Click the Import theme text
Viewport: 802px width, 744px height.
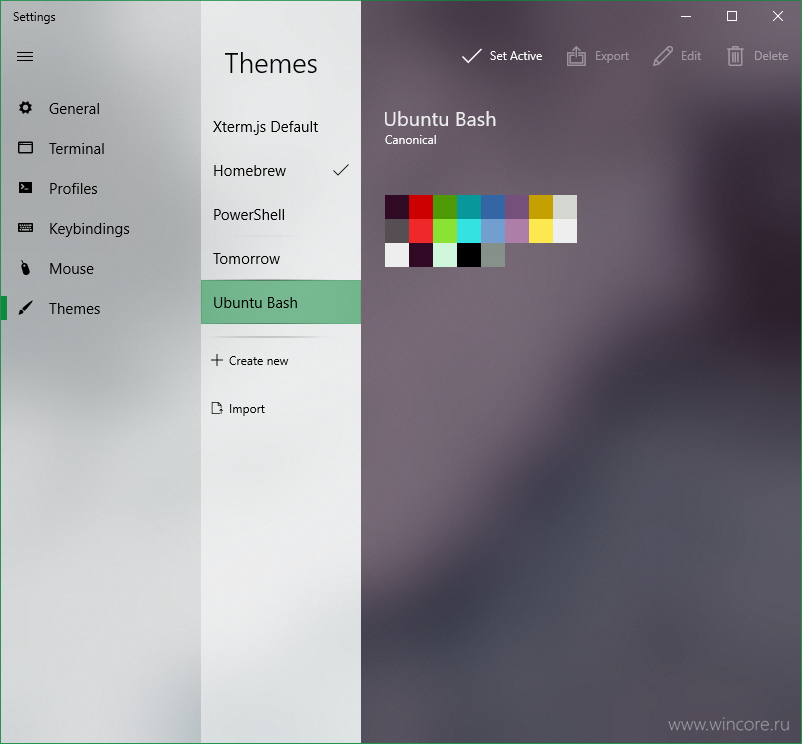click(x=247, y=409)
